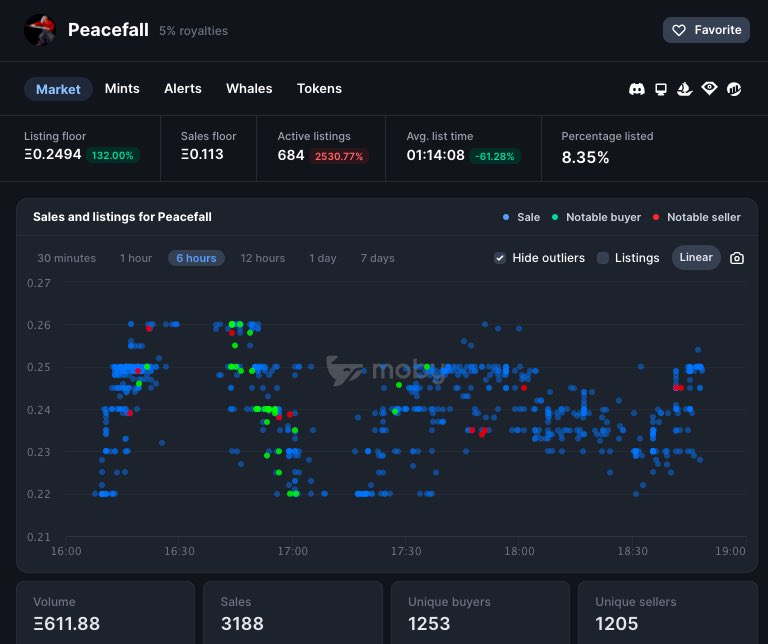Click the 0.25 y-axis label
768x644 pixels.
[39, 367]
